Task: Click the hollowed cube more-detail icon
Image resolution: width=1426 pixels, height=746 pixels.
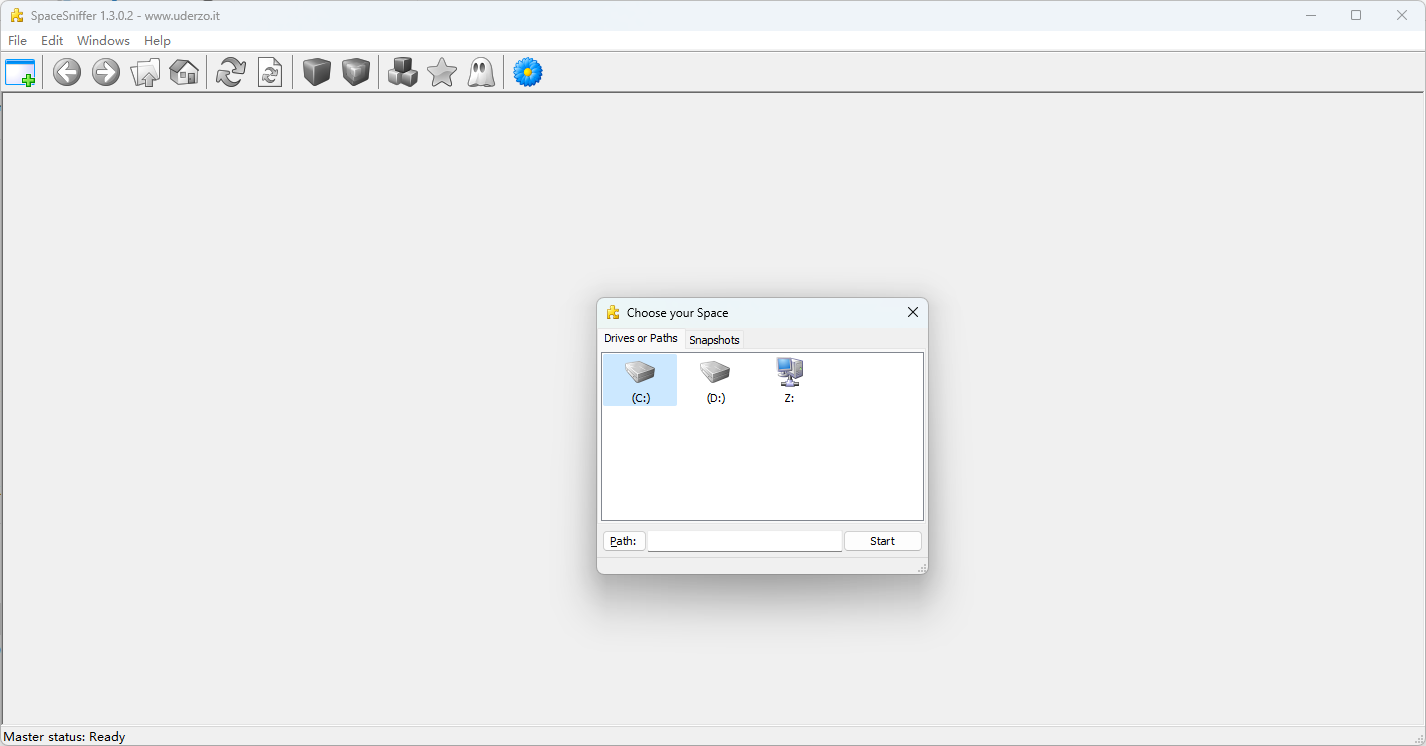Action: (x=356, y=73)
